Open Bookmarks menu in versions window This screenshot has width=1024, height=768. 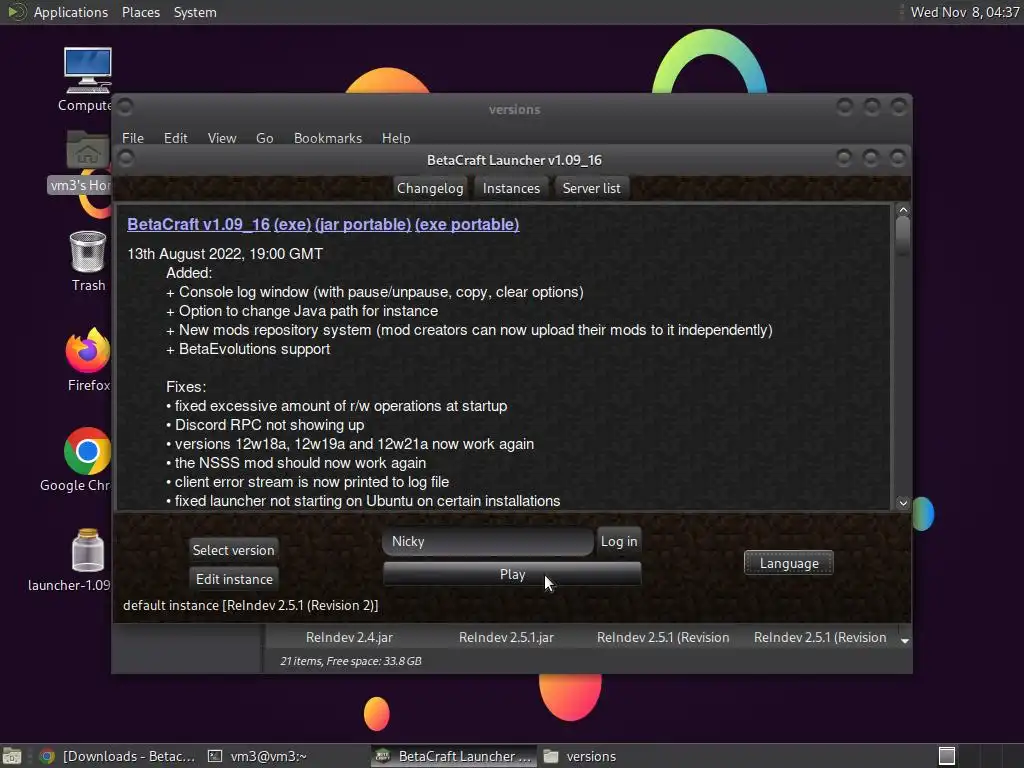(x=327, y=138)
